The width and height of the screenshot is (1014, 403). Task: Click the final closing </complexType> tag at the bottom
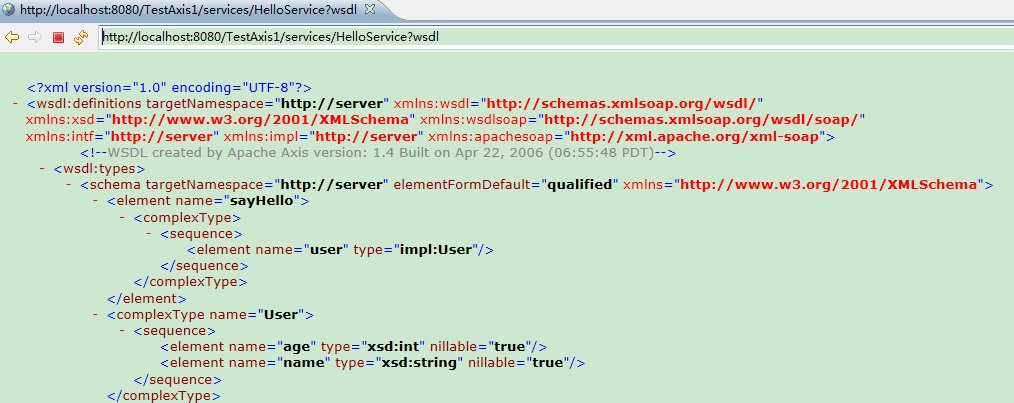[164, 395]
